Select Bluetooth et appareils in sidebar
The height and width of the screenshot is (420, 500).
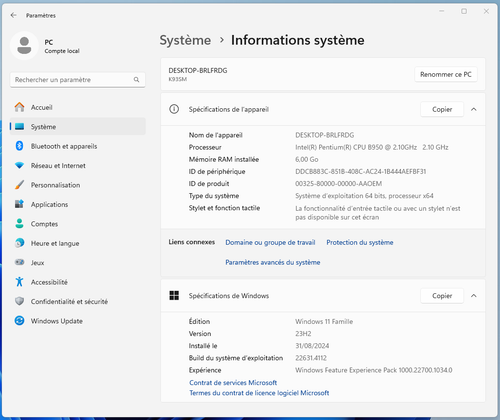click(x=78, y=146)
